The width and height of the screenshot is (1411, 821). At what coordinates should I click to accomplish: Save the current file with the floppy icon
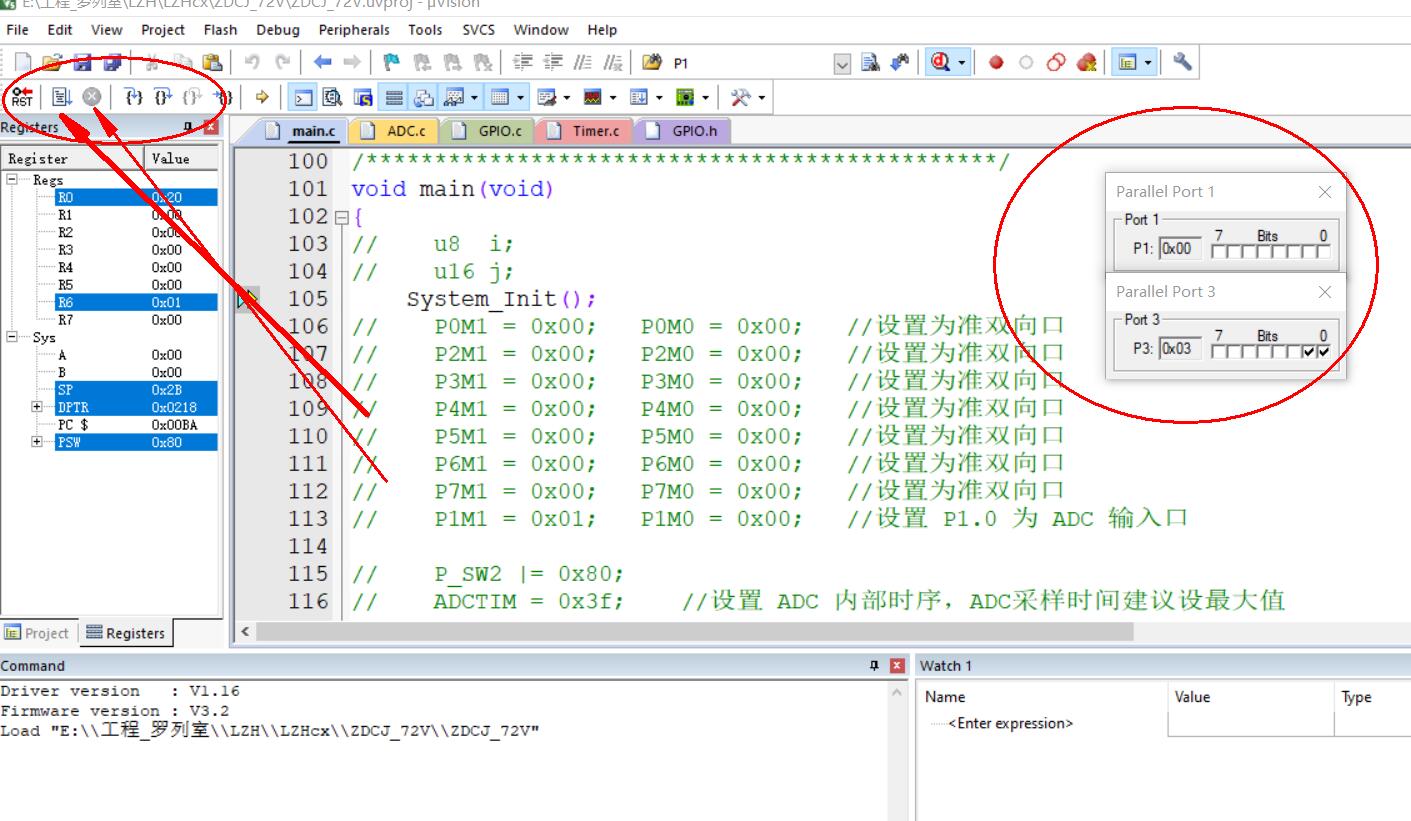pos(83,63)
